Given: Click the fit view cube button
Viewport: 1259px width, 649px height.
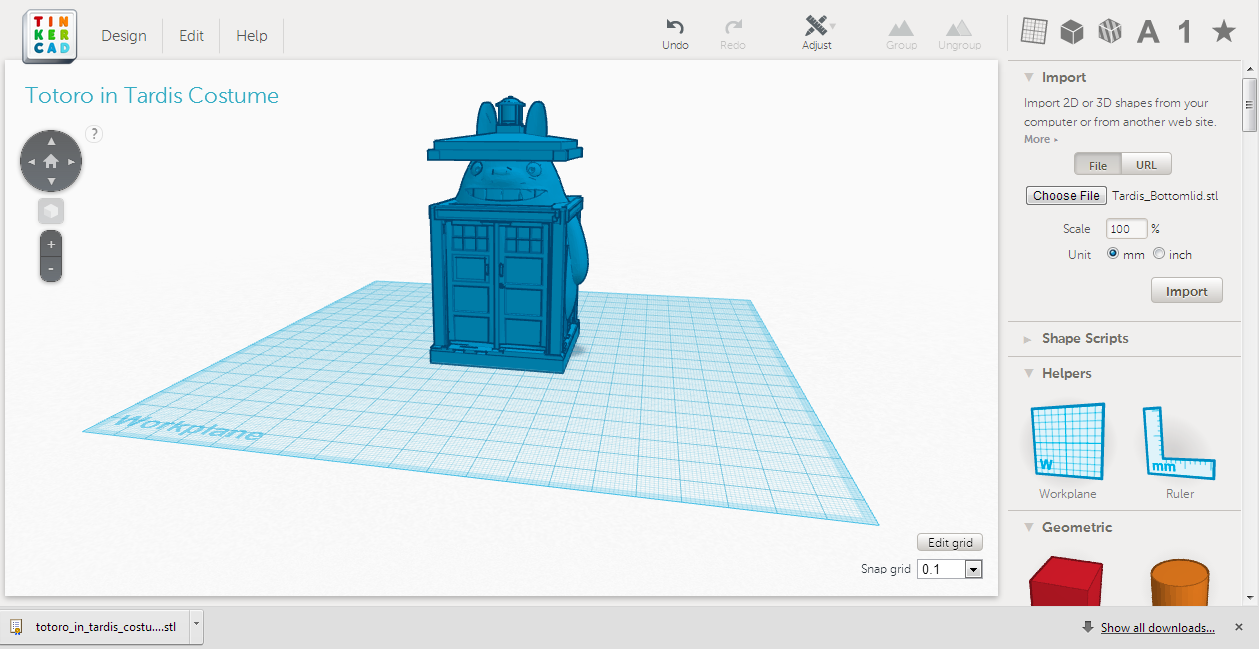Looking at the screenshot, I should pos(51,211).
